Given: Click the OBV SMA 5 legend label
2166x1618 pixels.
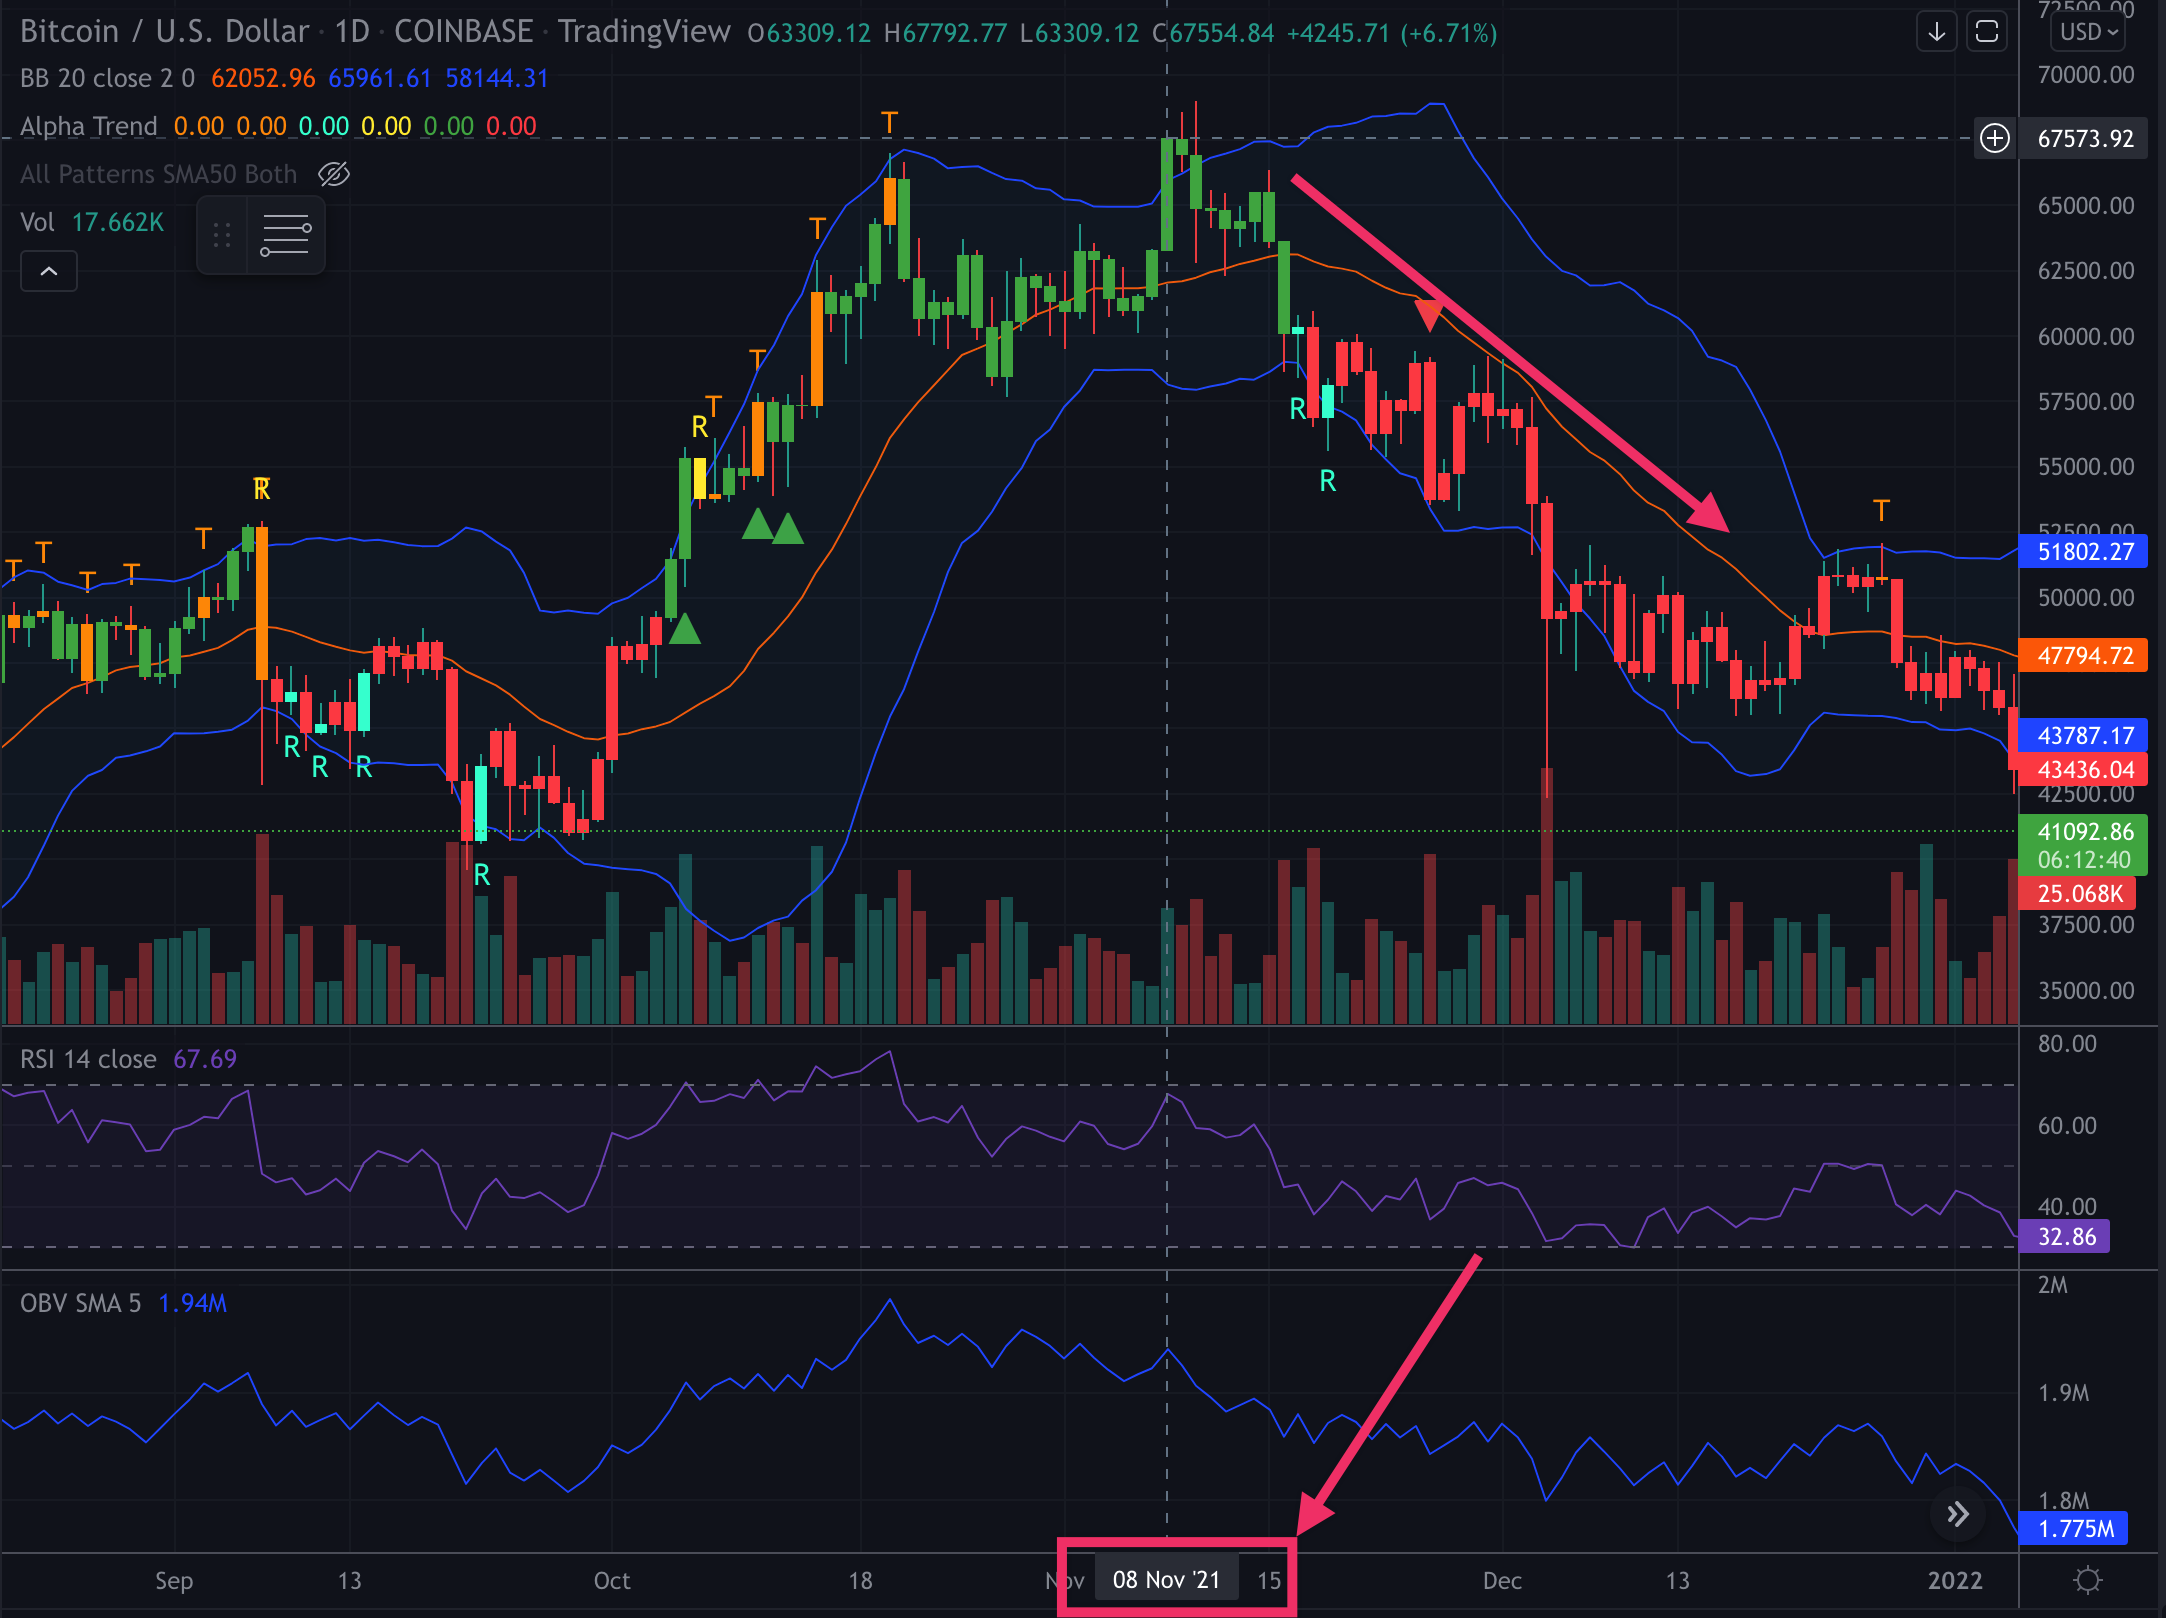Looking at the screenshot, I should tap(80, 1303).
